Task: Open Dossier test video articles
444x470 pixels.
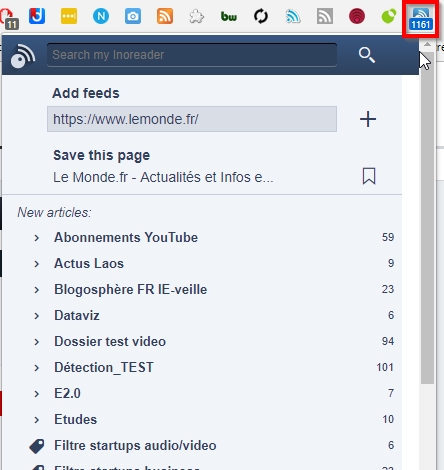Action: tap(110, 342)
